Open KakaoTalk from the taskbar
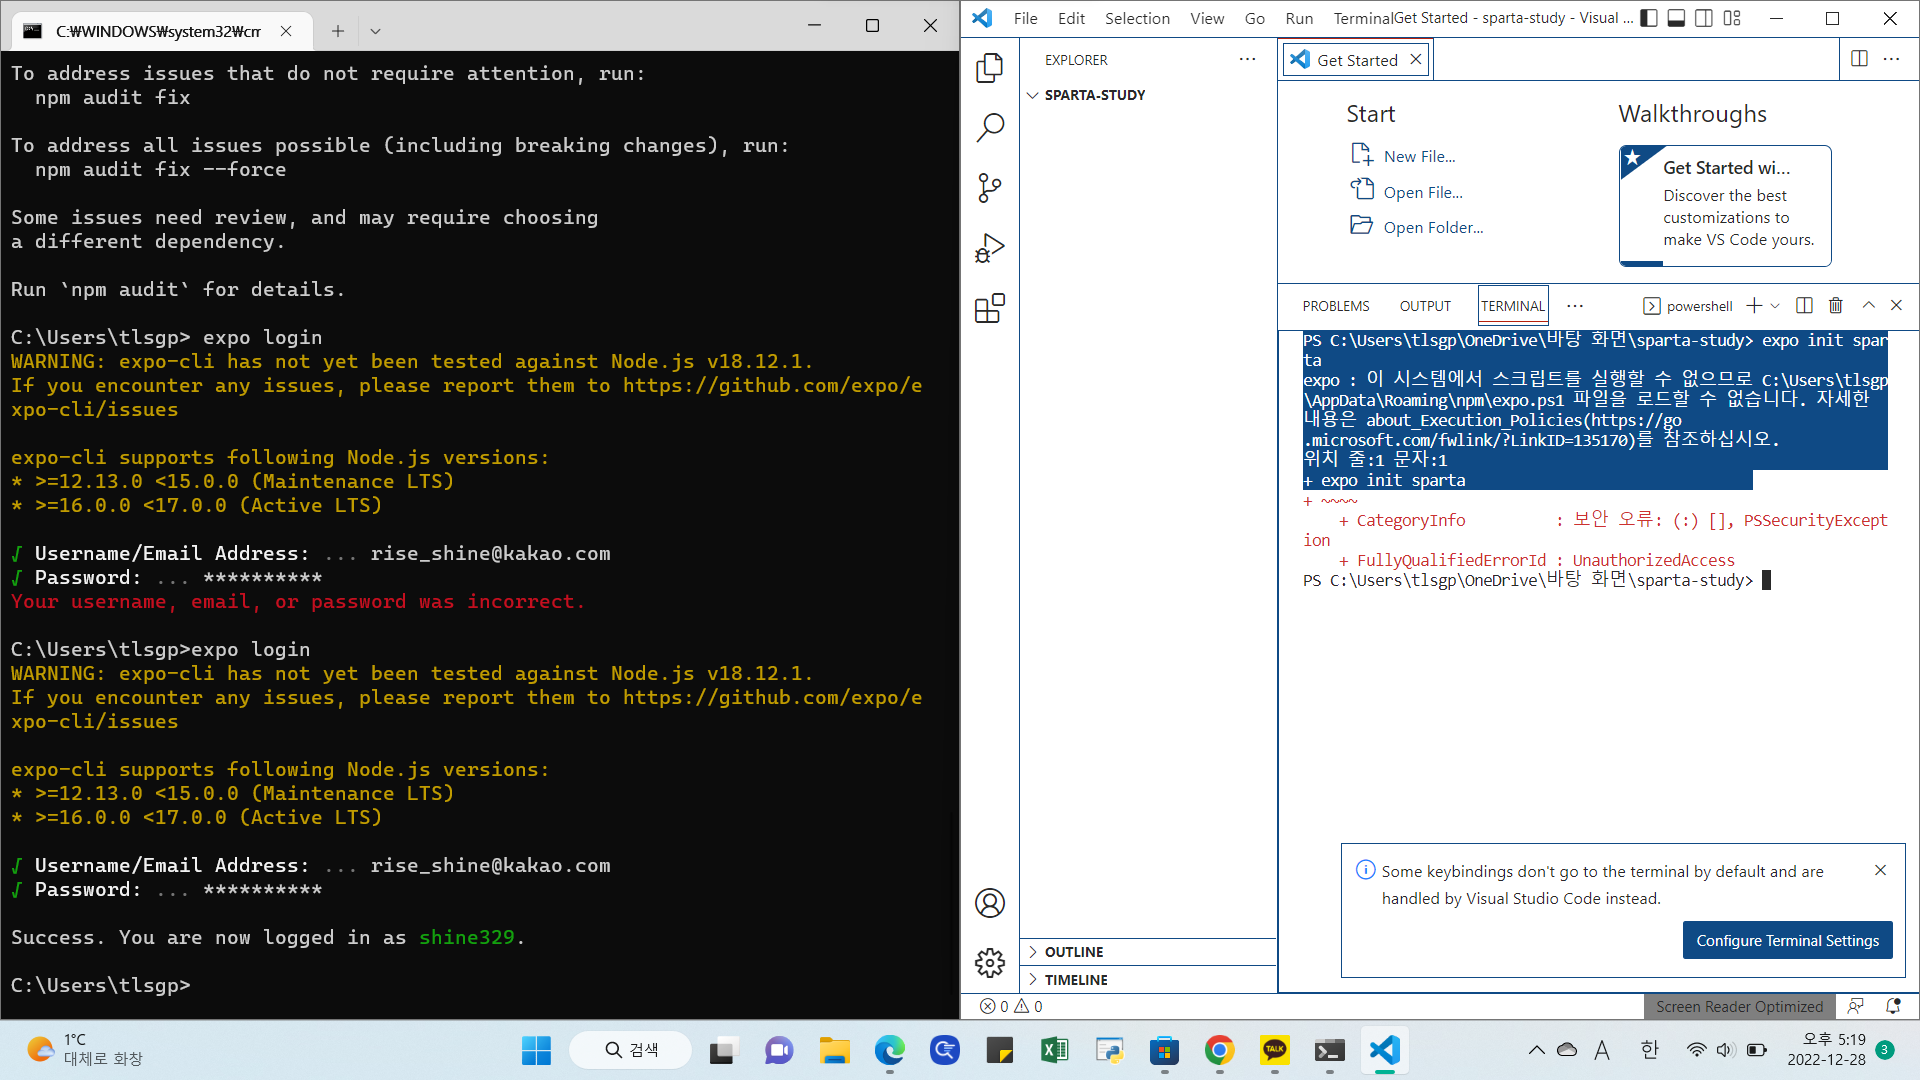This screenshot has width=1920, height=1080. click(x=1274, y=1050)
